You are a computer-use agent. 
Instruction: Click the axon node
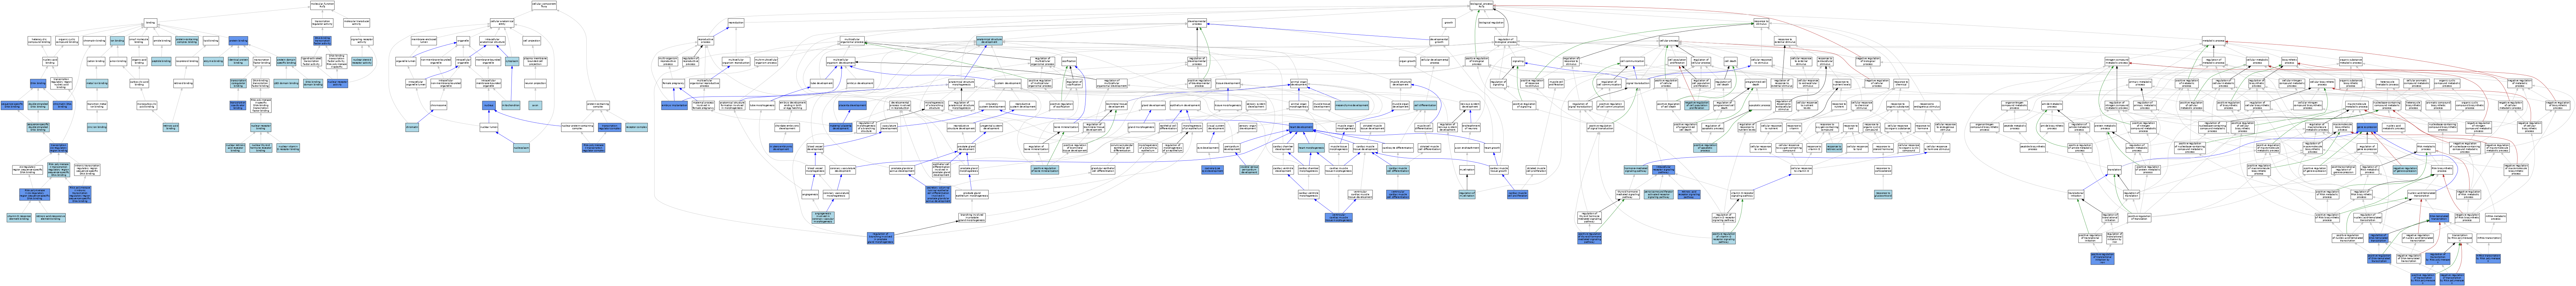pyautogui.click(x=535, y=105)
